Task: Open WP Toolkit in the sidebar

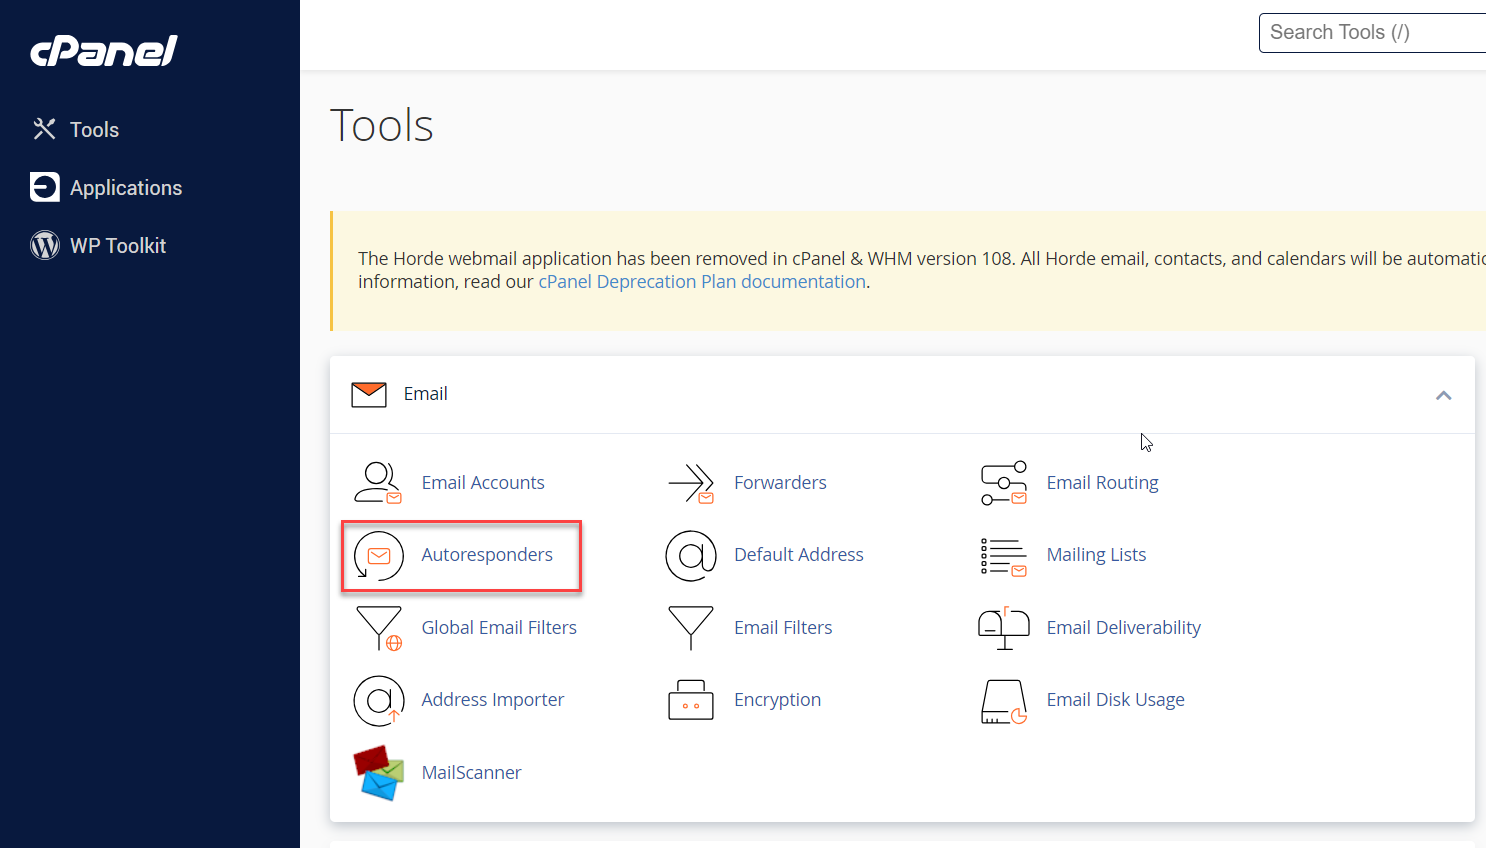Action: coord(118,246)
